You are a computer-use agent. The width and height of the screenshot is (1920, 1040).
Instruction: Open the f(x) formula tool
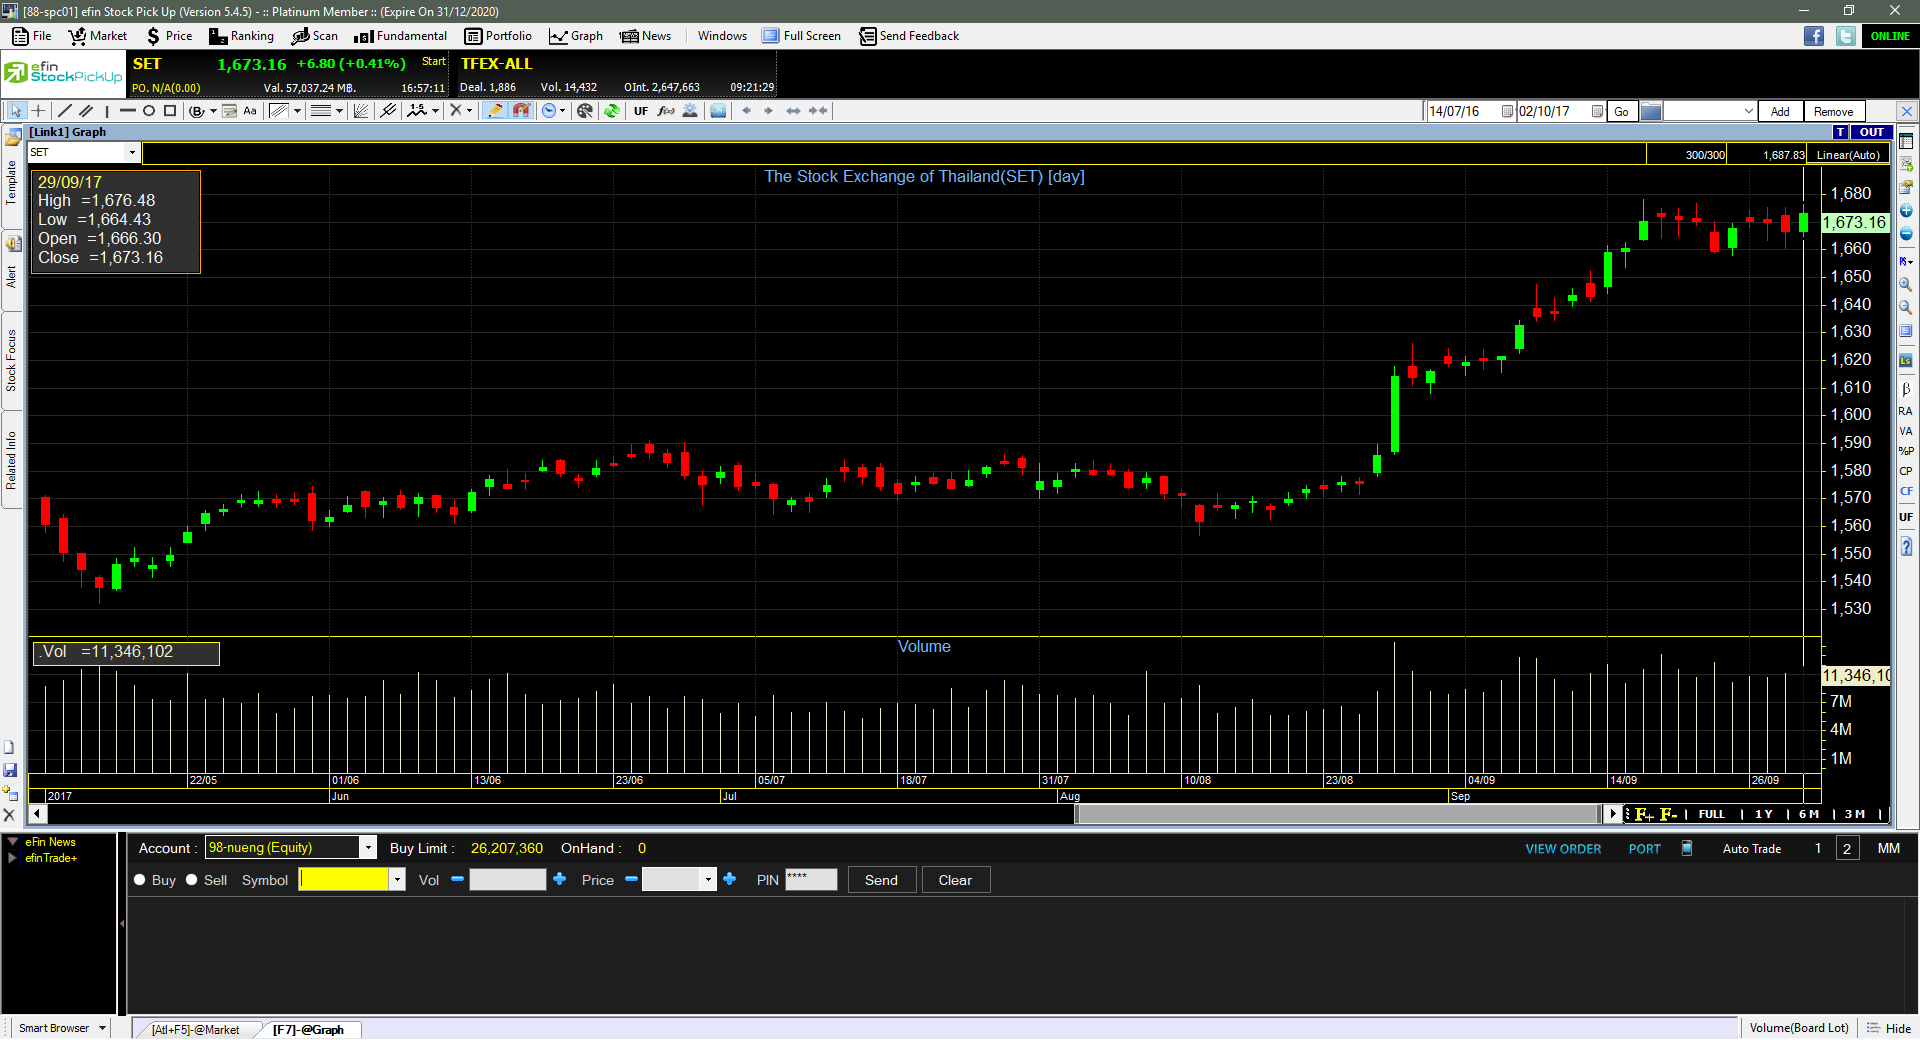tap(666, 111)
